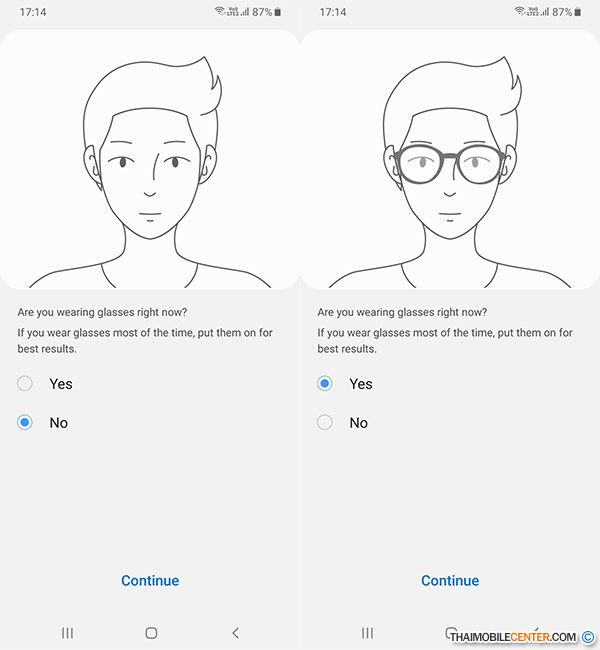Tap the battery icon in right status bar
The image size is (600, 650).
click(578, 12)
